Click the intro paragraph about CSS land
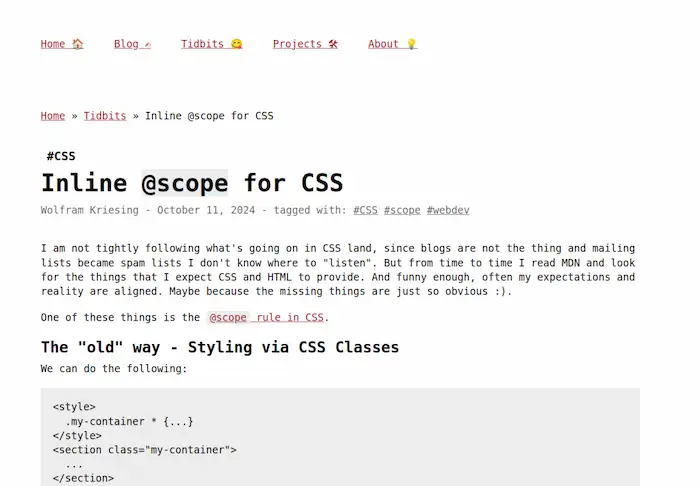 [338, 270]
